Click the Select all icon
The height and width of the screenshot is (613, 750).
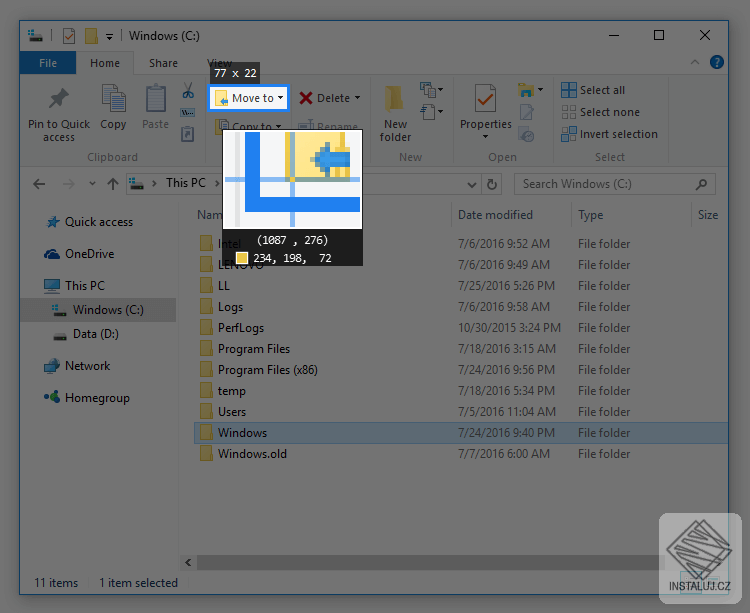(x=569, y=90)
